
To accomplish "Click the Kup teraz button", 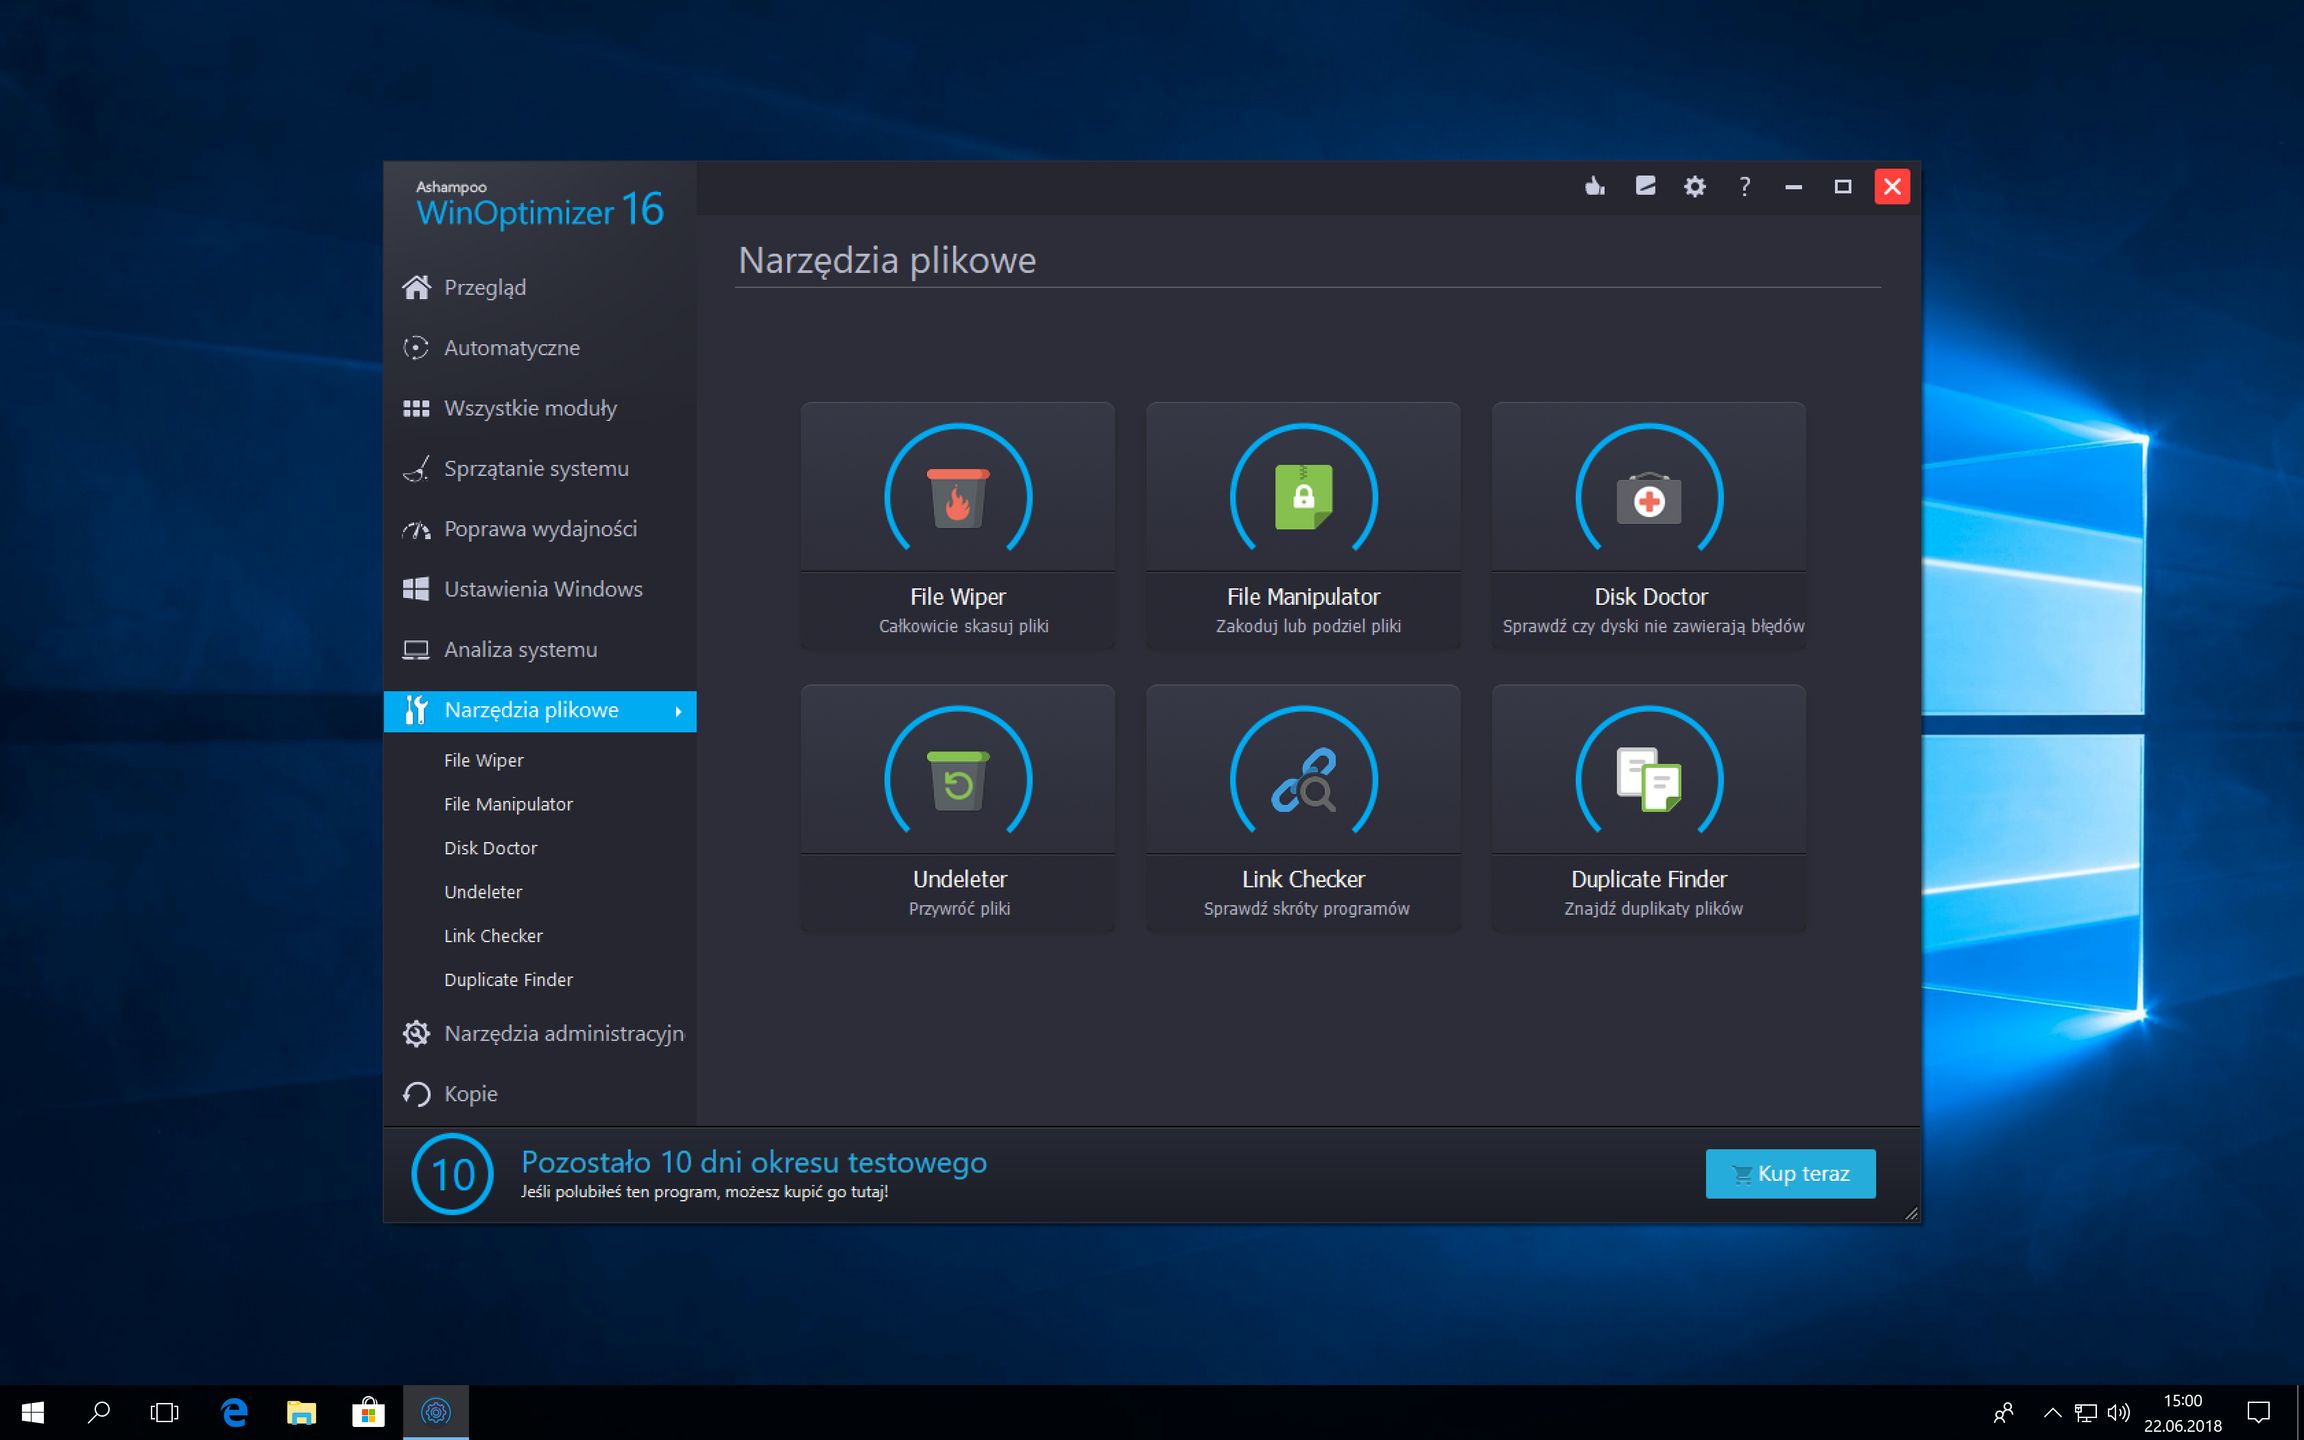I will (1790, 1173).
